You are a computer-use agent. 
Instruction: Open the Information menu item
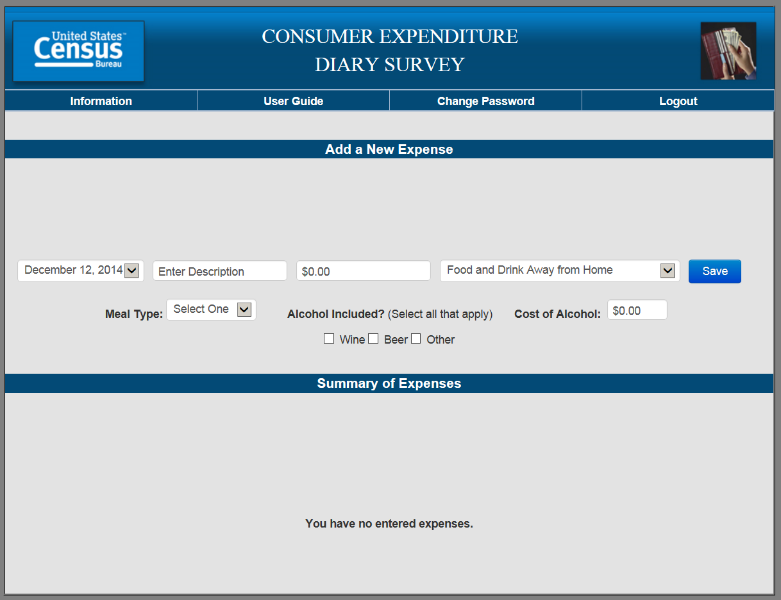[101, 101]
